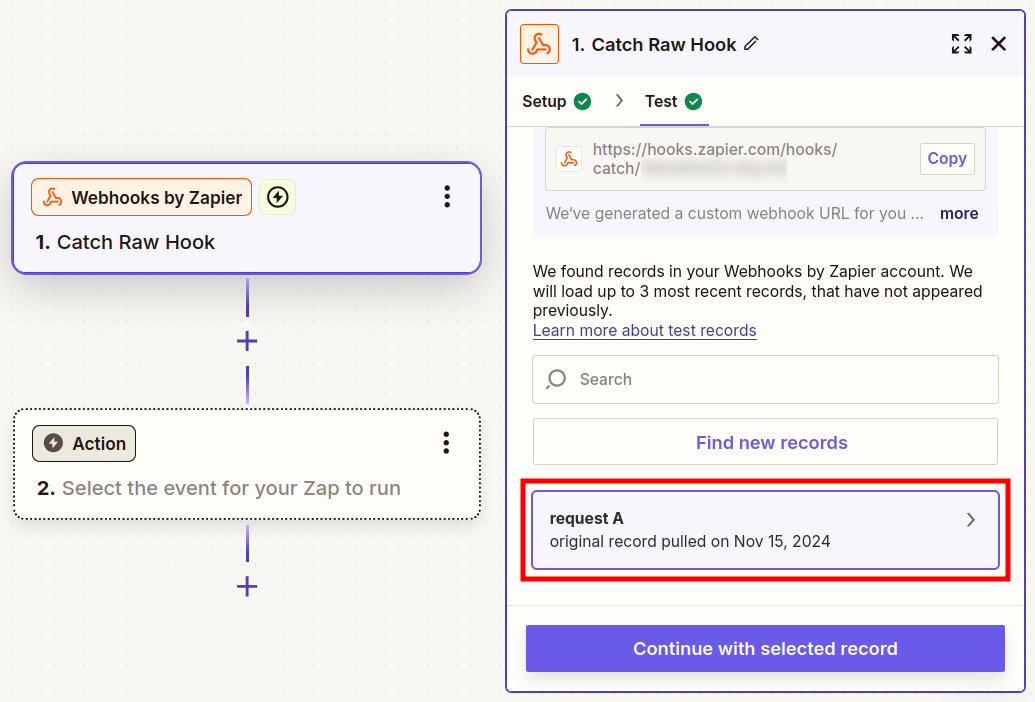Click the Search records field
This screenshot has height=702, width=1035.
[x=765, y=380]
